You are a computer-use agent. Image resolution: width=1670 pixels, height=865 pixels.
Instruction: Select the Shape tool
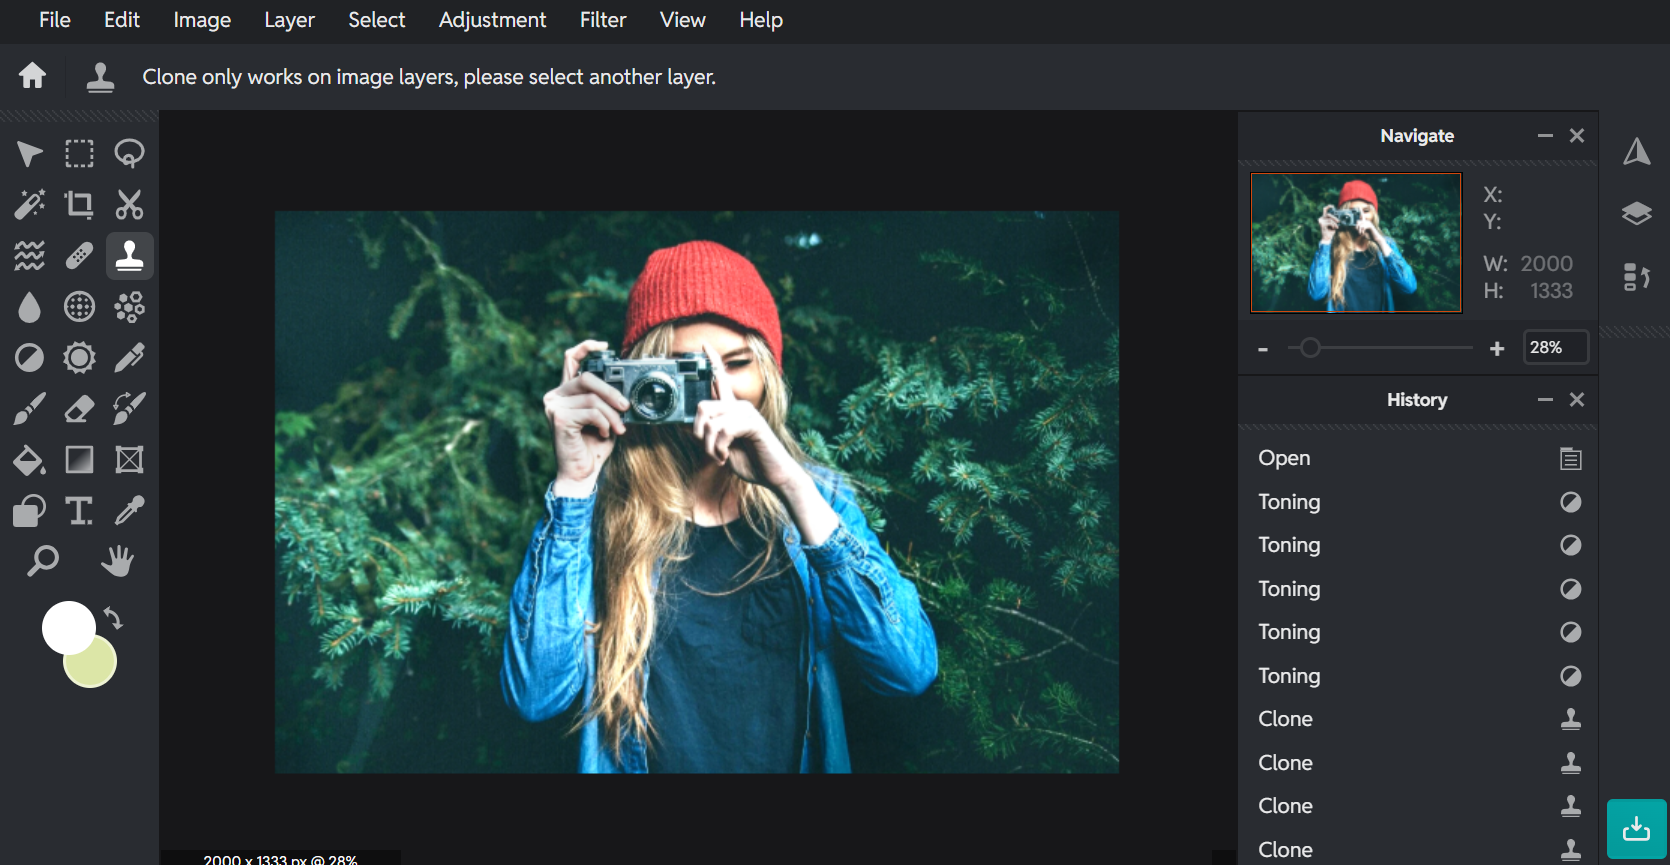(29, 511)
